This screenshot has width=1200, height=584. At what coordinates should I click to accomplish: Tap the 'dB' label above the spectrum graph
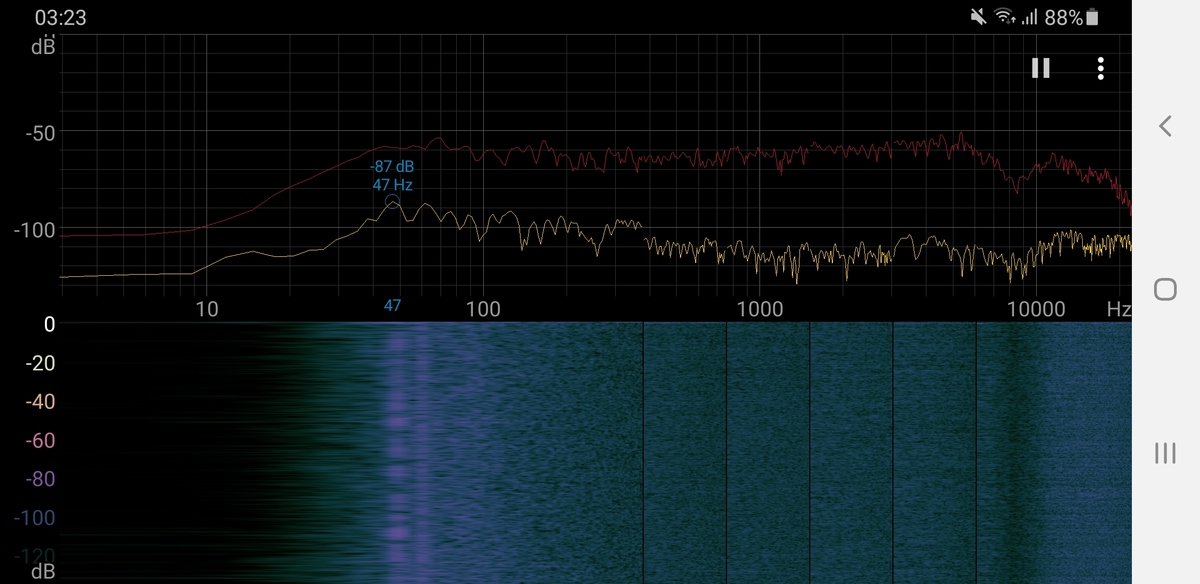(x=43, y=46)
